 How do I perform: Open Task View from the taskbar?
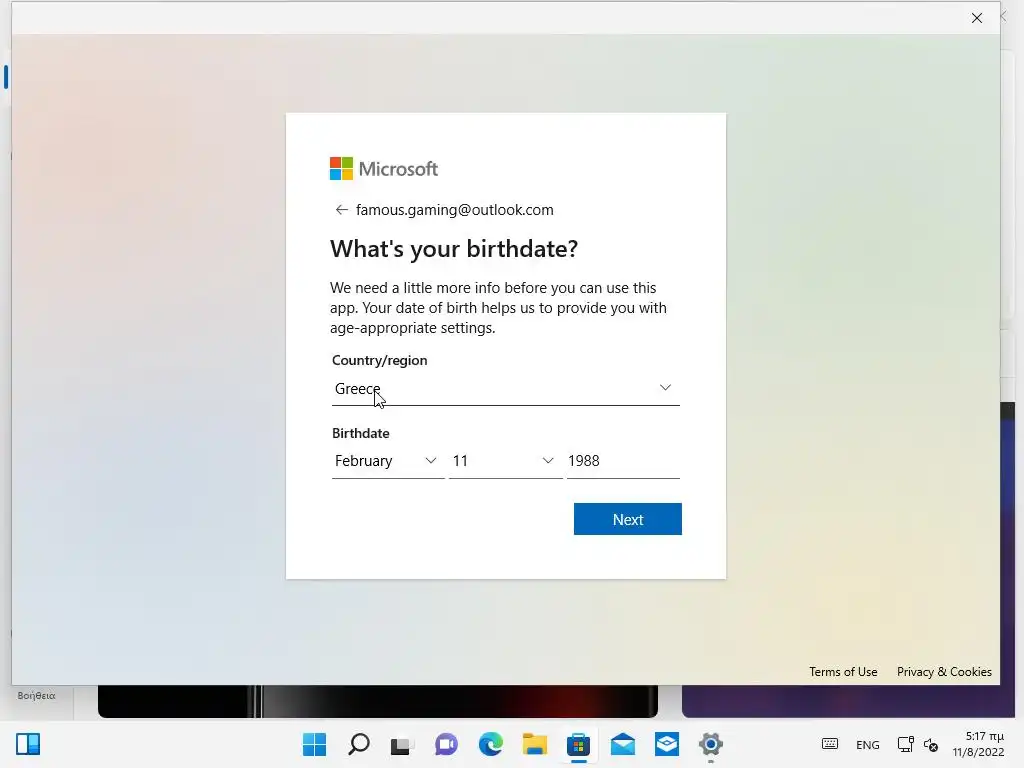coord(402,744)
